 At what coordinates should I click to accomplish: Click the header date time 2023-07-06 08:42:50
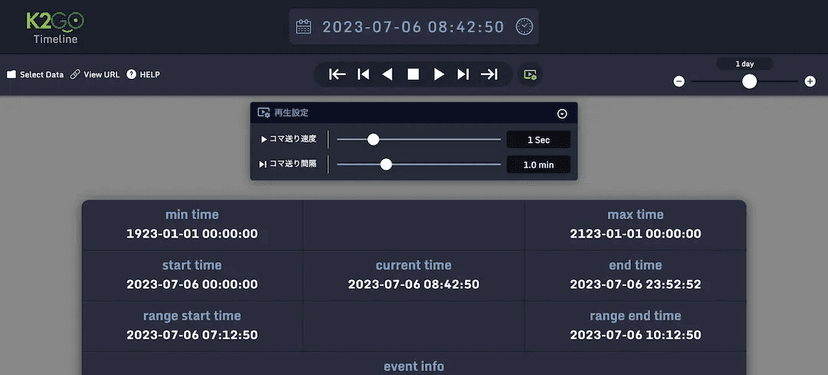coord(413,27)
